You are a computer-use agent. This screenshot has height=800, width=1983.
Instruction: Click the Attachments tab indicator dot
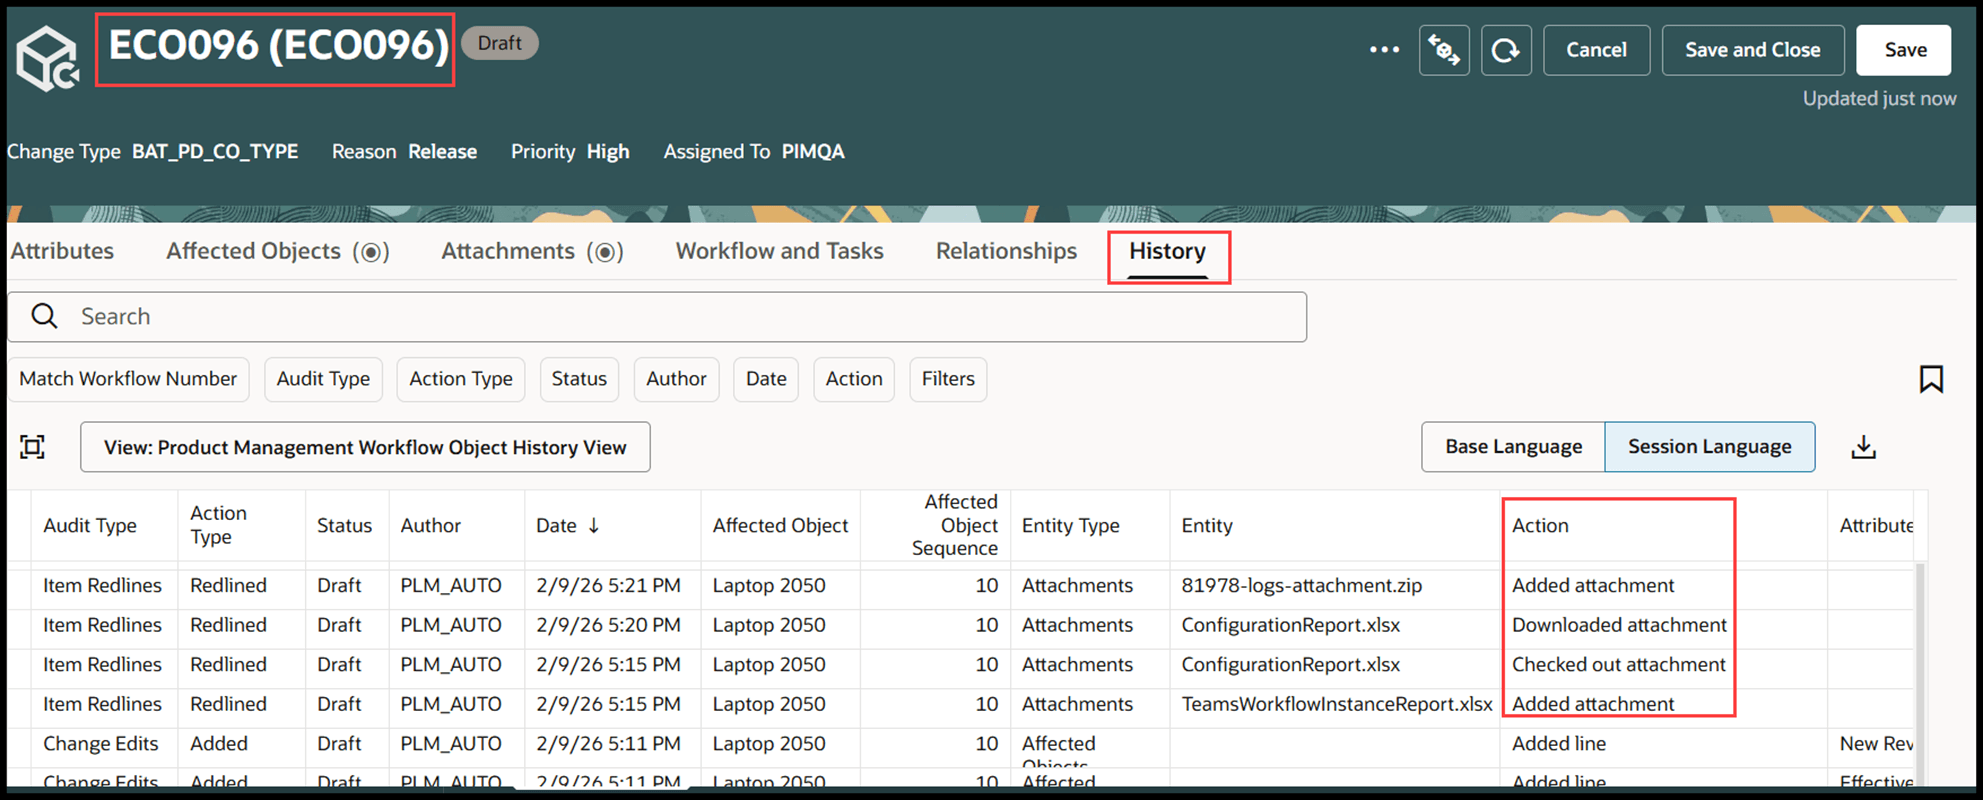pos(605,252)
